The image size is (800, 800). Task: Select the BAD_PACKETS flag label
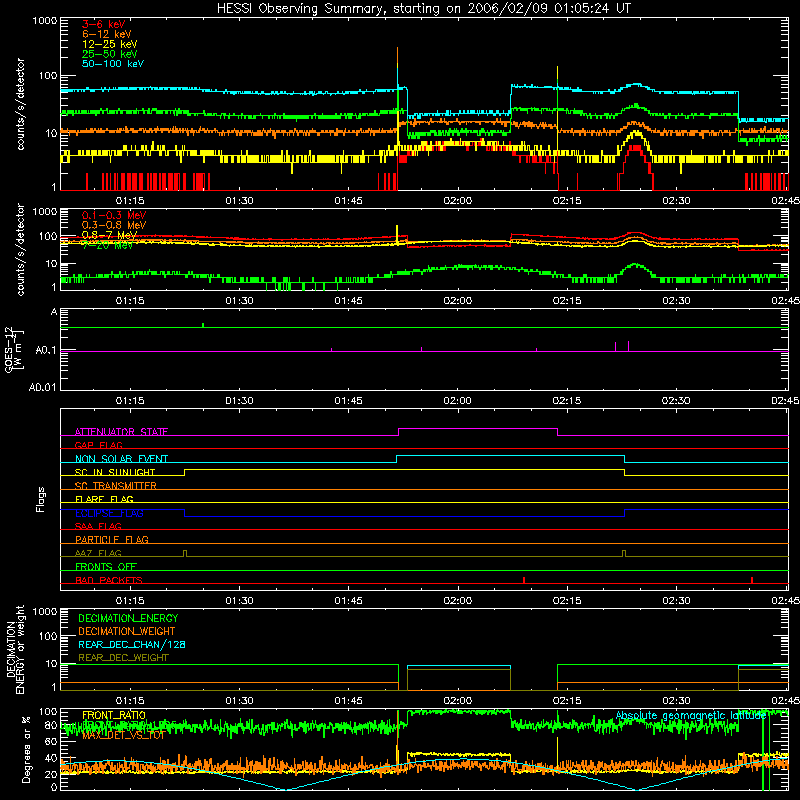tap(109, 580)
